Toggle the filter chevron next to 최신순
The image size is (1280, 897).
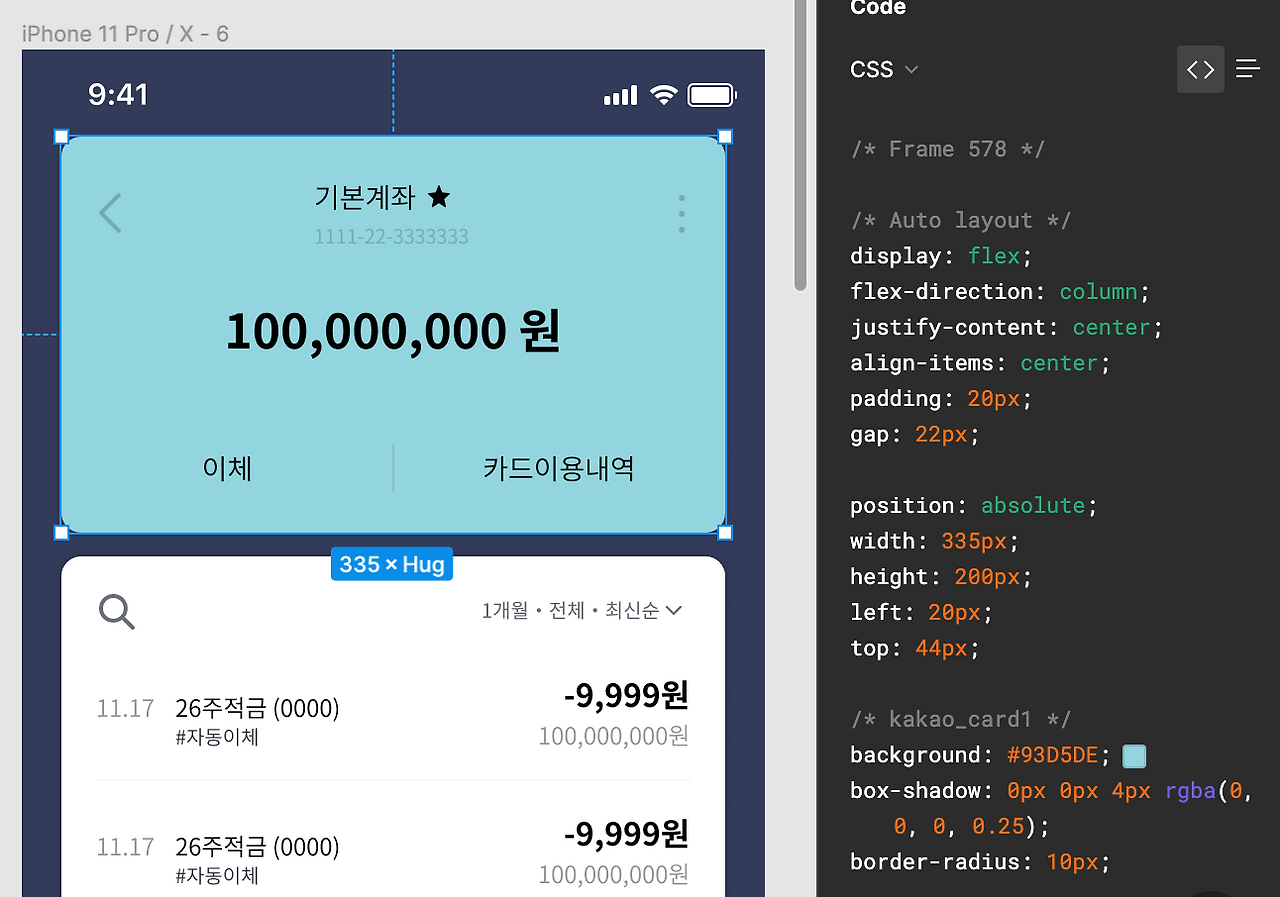672,611
